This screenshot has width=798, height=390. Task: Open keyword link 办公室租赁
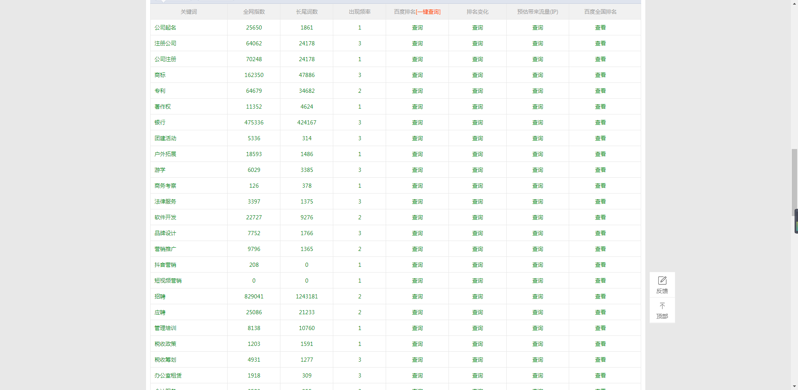tap(168, 375)
